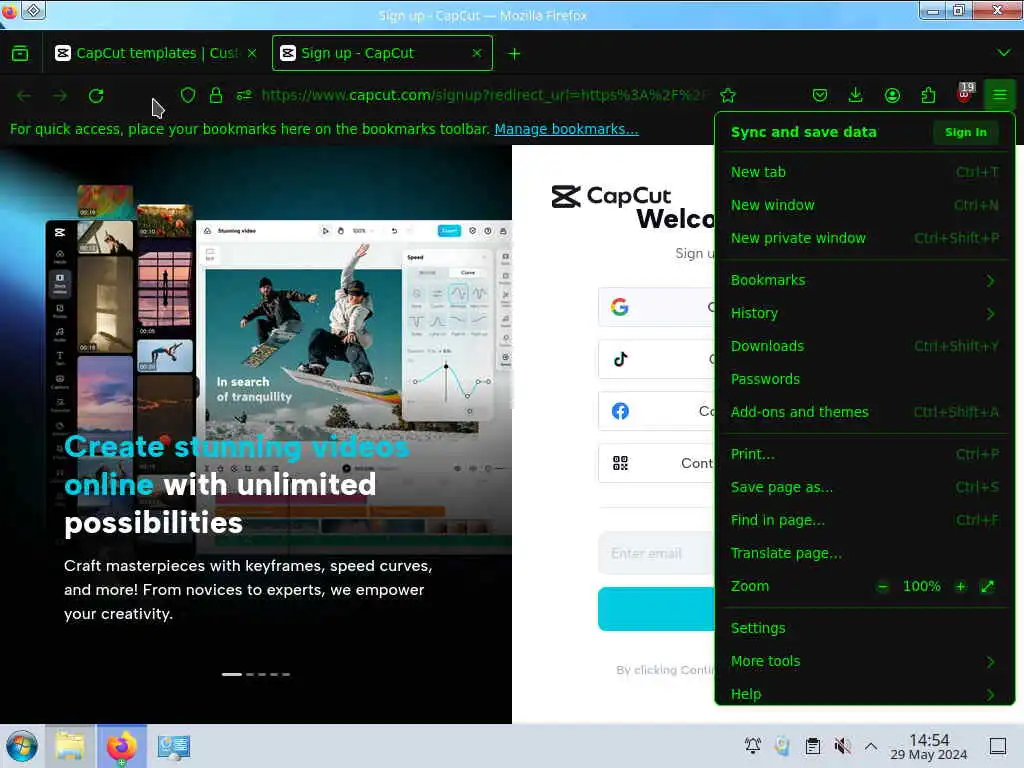Bookmark this page with the star
1024x768 pixels.
[x=728, y=95]
